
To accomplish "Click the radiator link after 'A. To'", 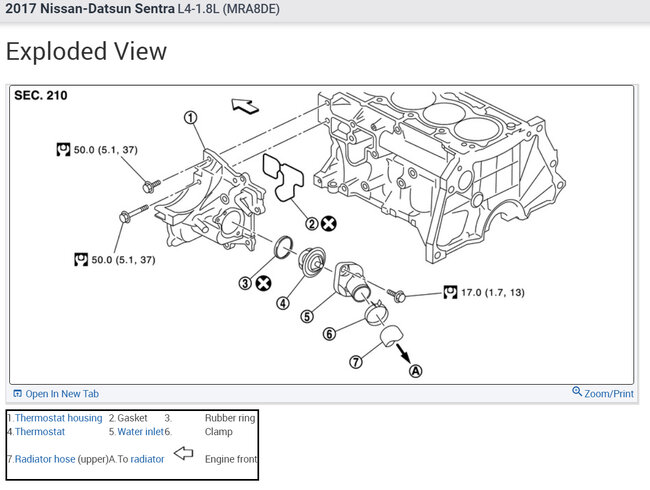I will click(x=147, y=459).
